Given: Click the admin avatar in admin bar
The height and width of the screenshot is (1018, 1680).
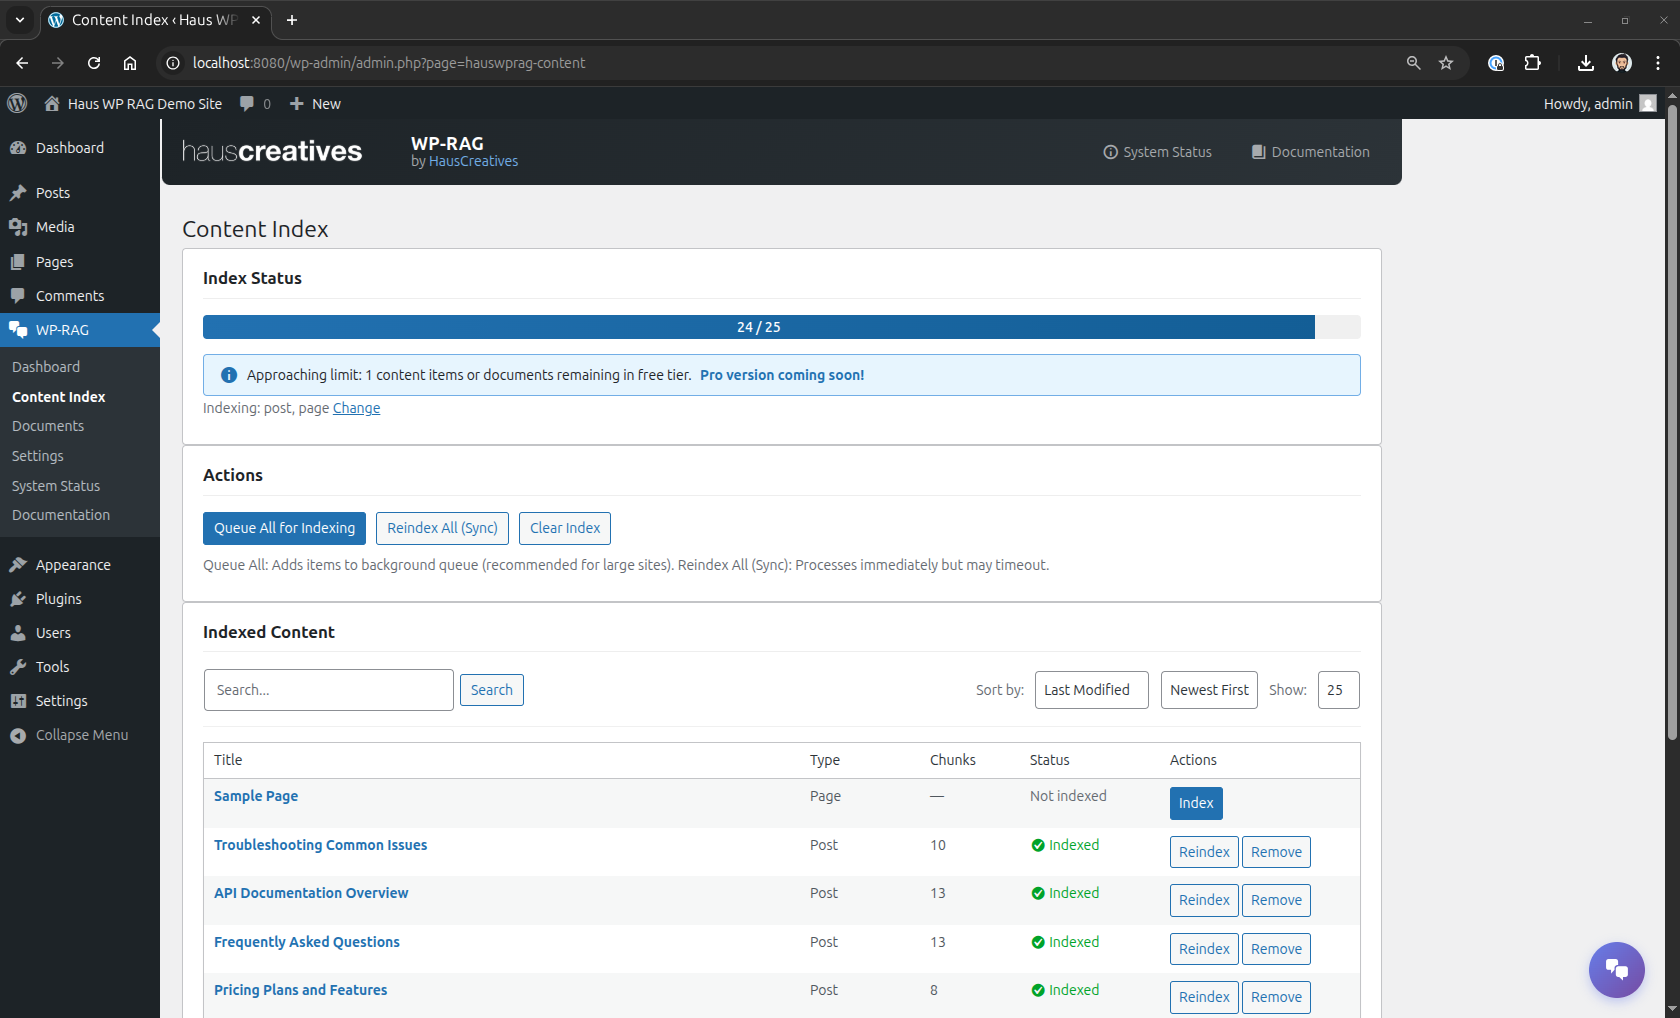Looking at the screenshot, I should pos(1648,103).
